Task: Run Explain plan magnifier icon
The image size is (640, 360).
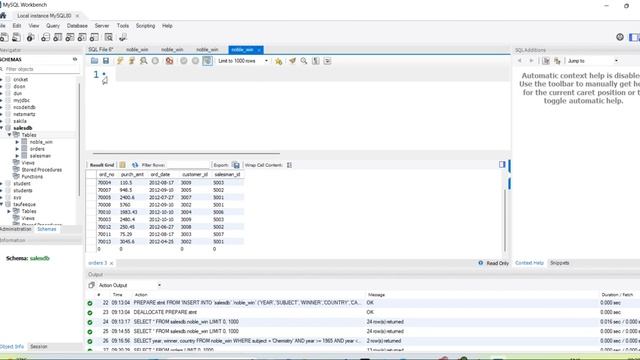Action: coord(144,61)
